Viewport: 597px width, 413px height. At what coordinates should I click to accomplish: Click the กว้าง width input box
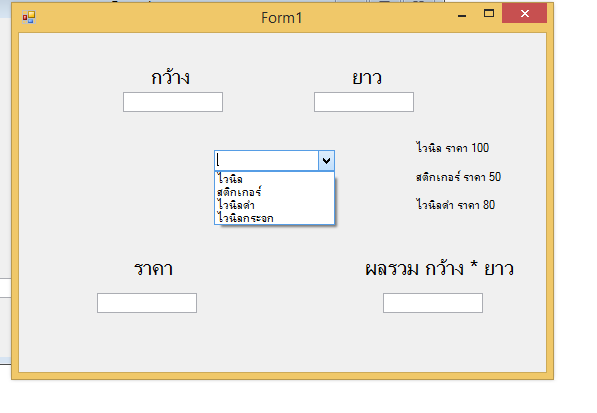click(x=173, y=102)
